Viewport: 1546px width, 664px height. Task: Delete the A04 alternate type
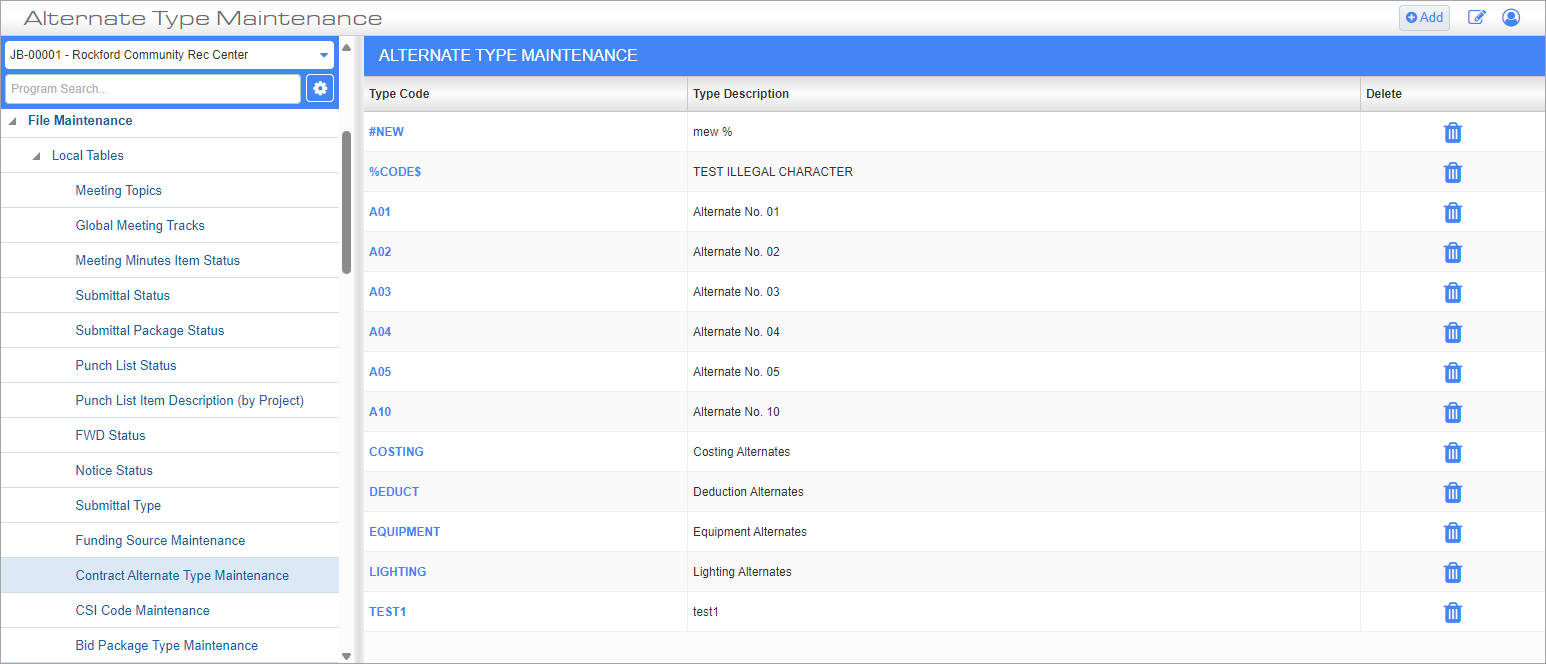pyautogui.click(x=1453, y=332)
